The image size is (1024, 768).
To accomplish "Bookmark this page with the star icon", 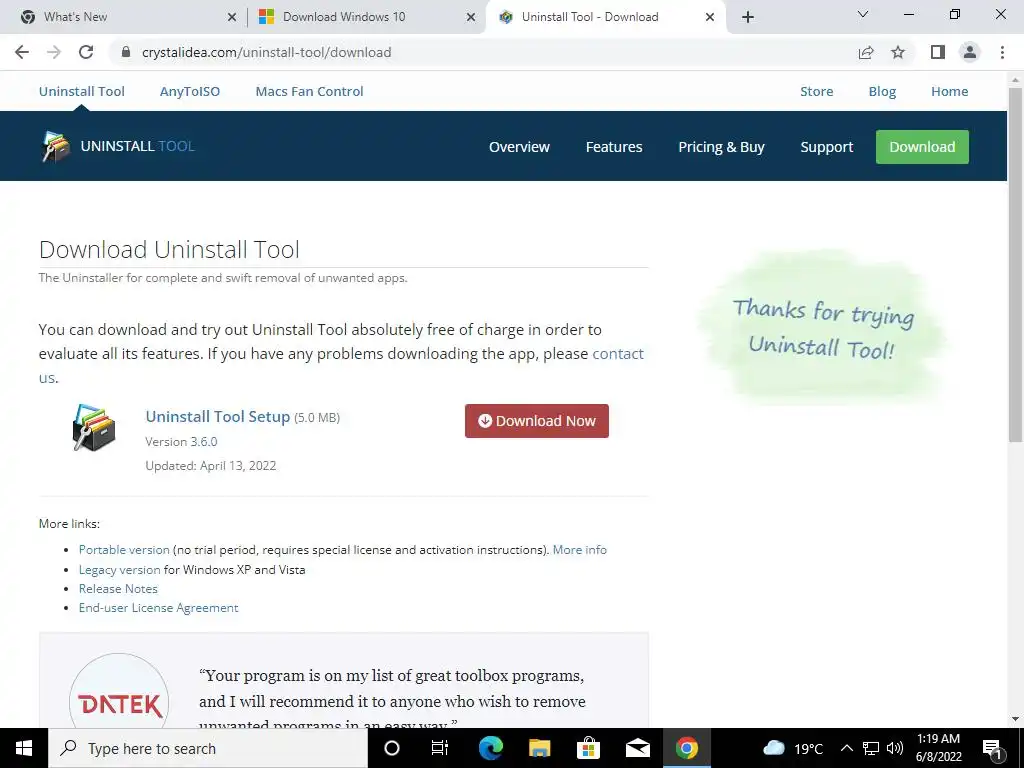I will point(898,52).
